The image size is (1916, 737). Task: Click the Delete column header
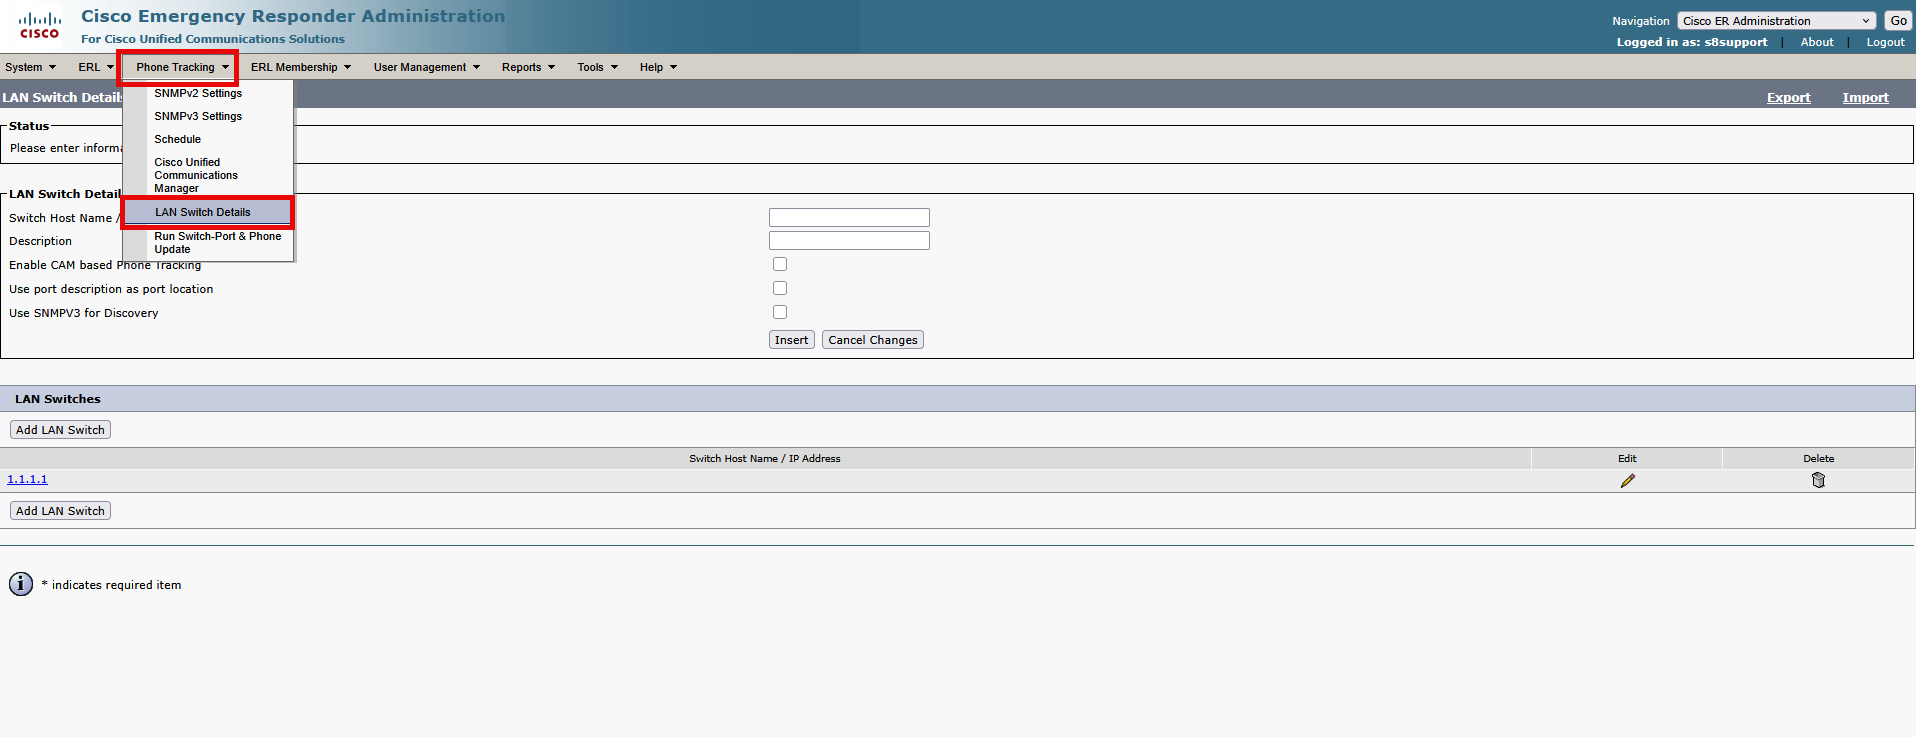point(1818,458)
